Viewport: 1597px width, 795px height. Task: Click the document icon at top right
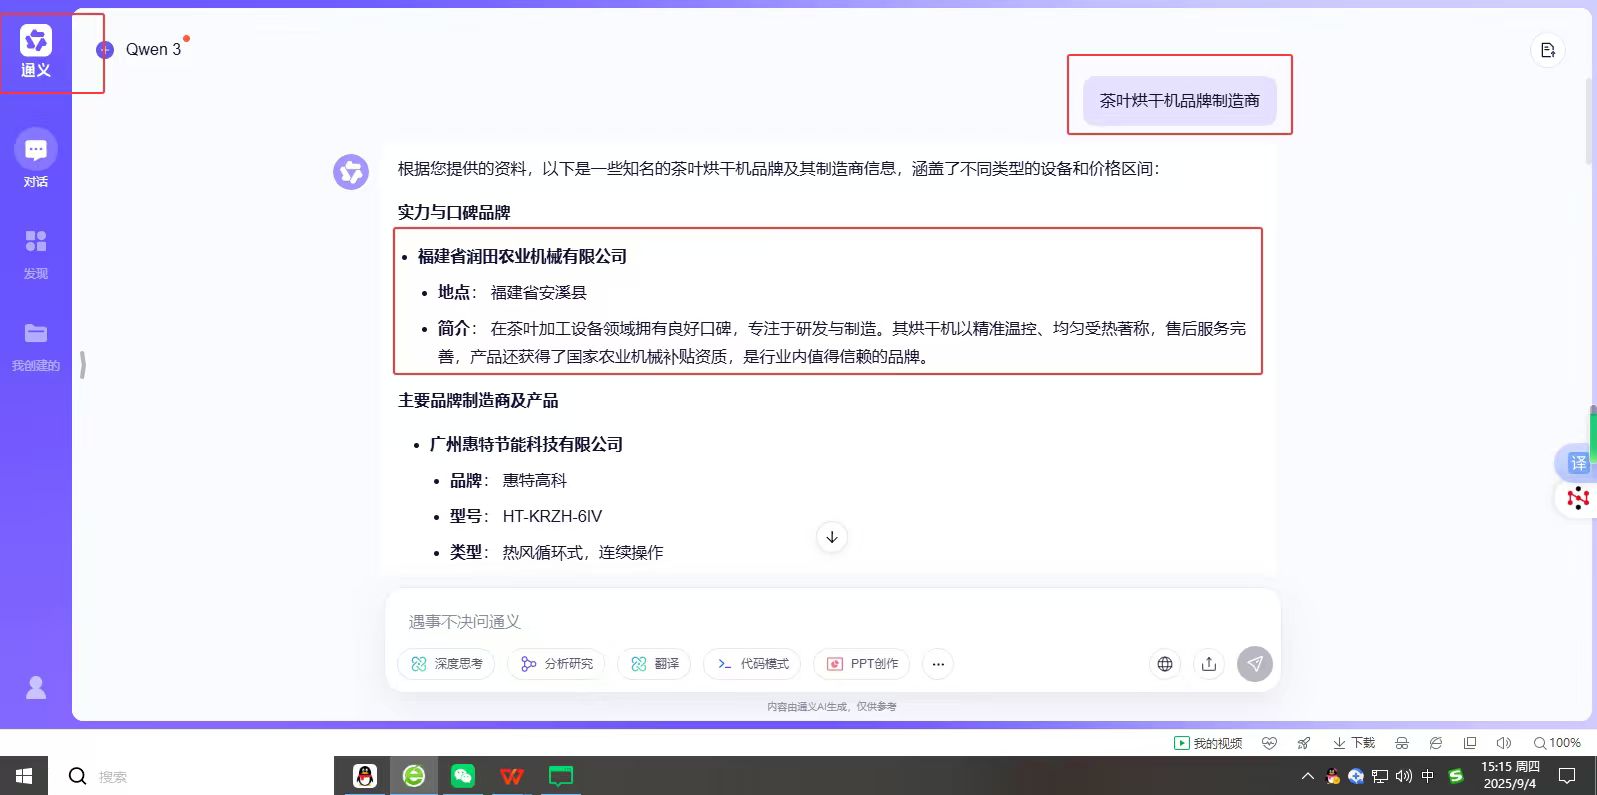tap(1548, 51)
